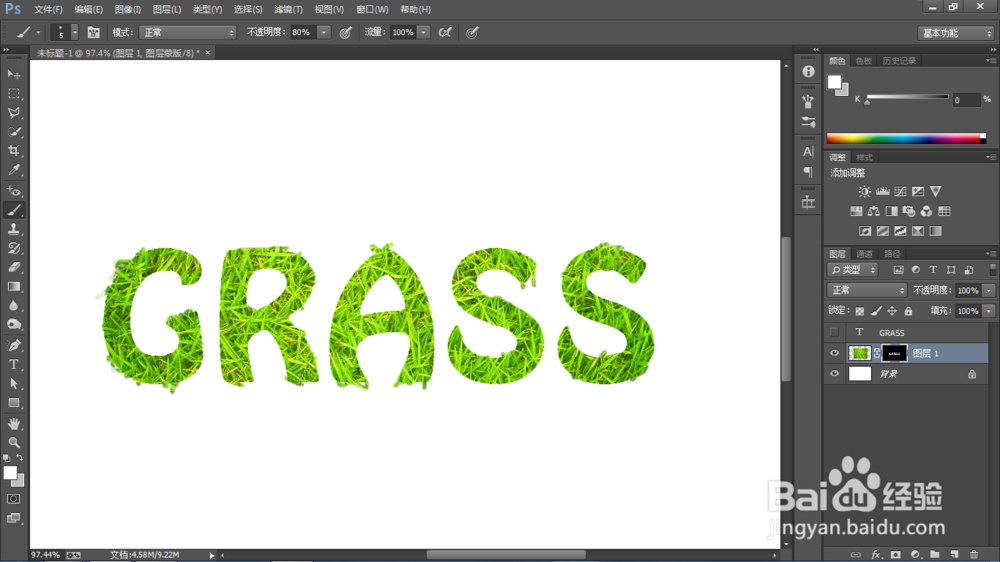The width and height of the screenshot is (1000, 562).
Task: Select the Crop tool
Action: coord(13,151)
